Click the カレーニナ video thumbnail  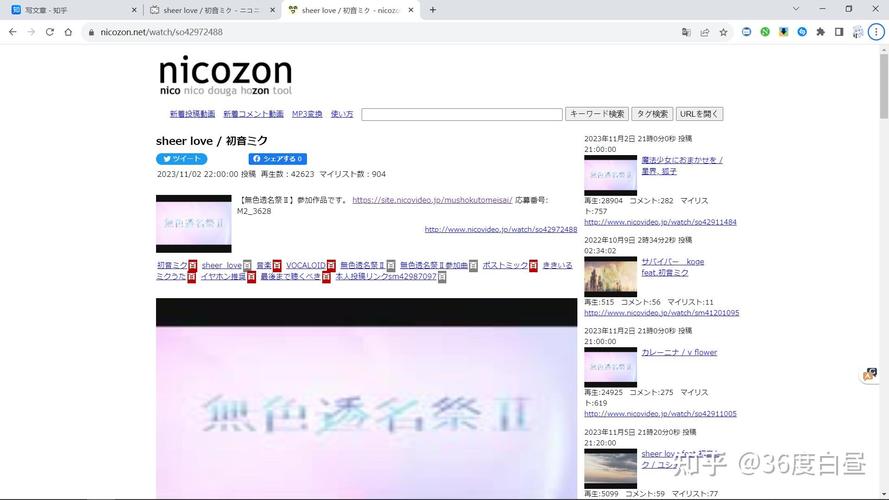tap(611, 367)
